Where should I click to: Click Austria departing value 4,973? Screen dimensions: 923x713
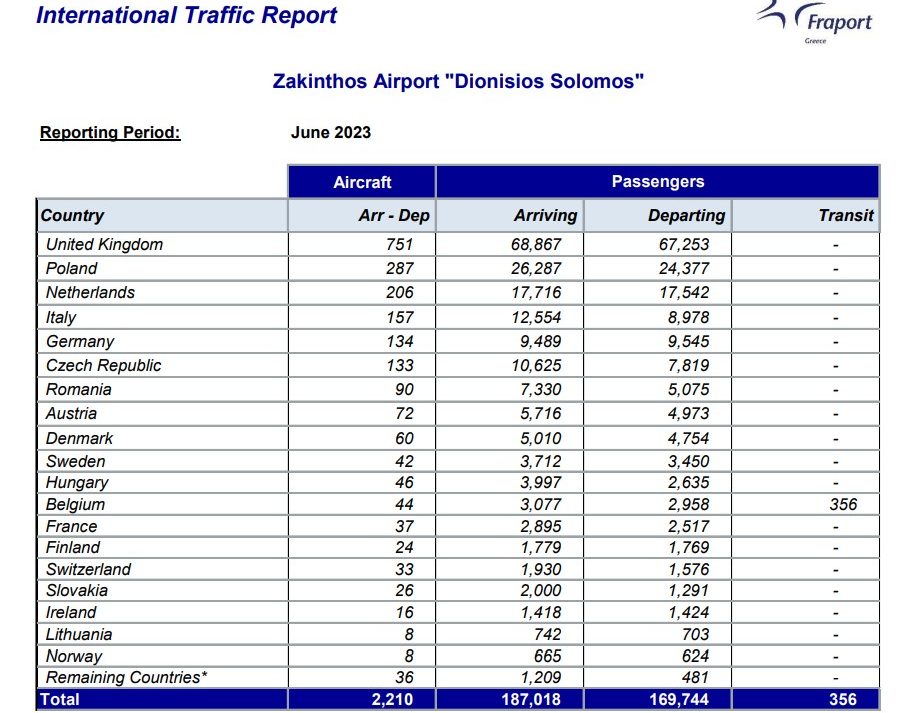click(689, 414)
